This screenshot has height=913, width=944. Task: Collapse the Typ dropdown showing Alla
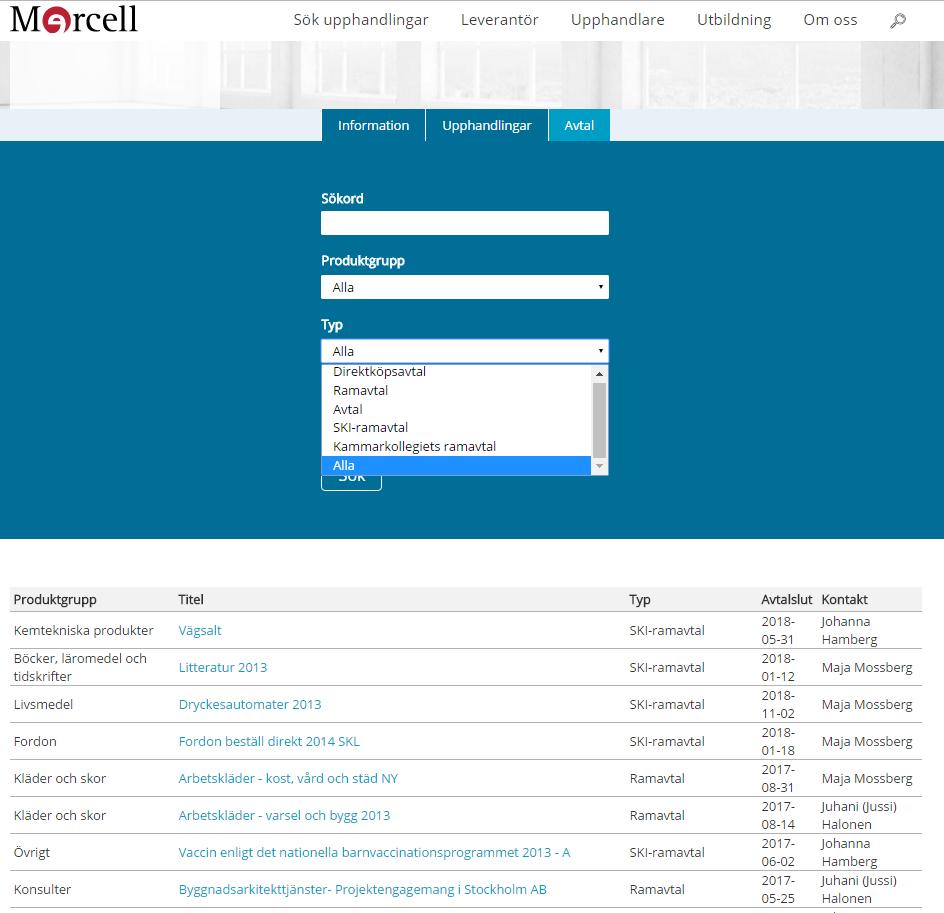[x=465, y=351]
